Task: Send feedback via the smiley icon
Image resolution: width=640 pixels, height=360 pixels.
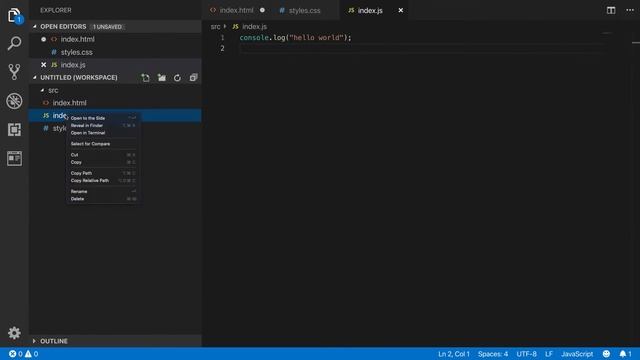Action: [x=606, y=354]
